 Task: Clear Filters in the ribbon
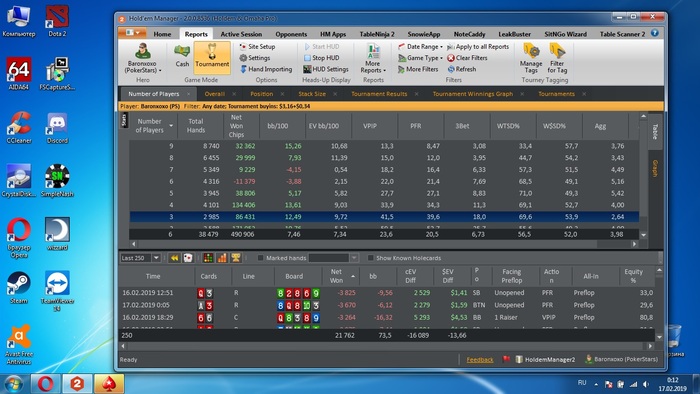point(467,58)
